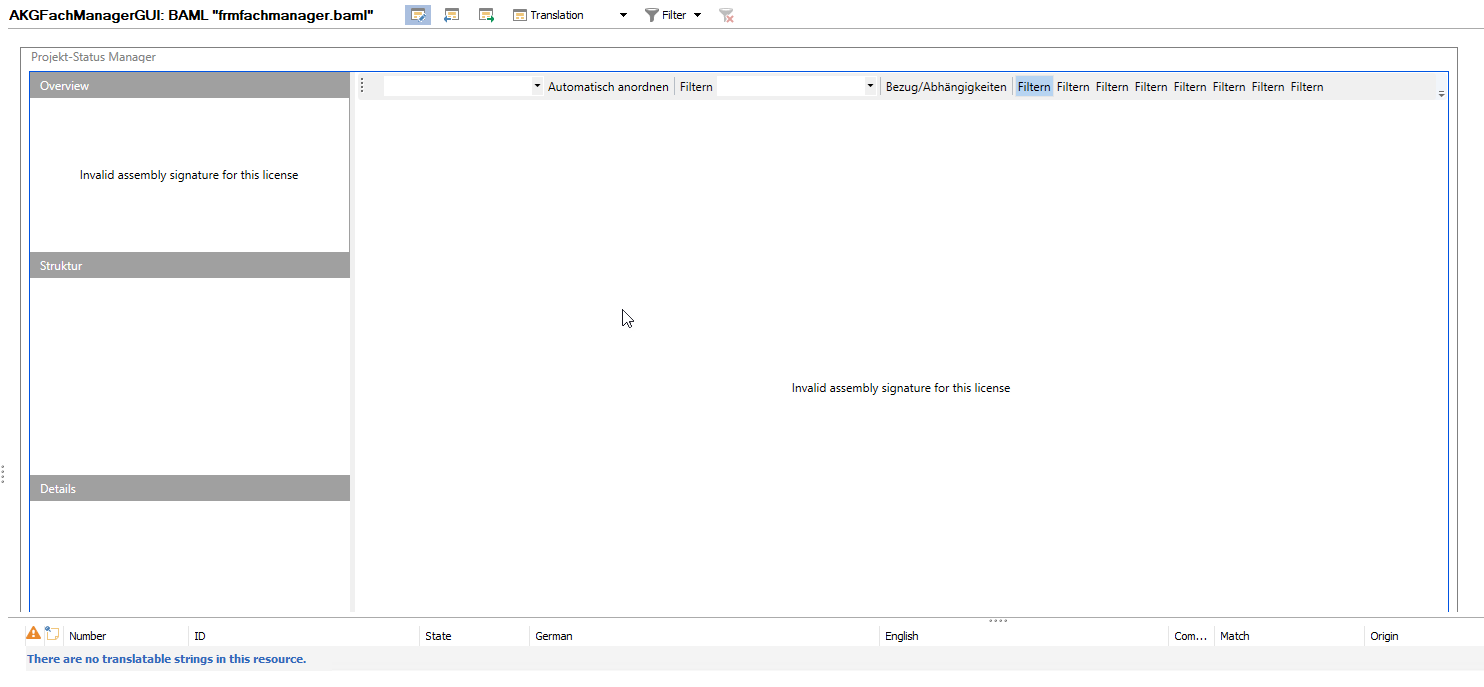Screen dimensions: 1484x687
Task: Open the Translation view dropdown arrow
Action: click(x=623, y=15)
